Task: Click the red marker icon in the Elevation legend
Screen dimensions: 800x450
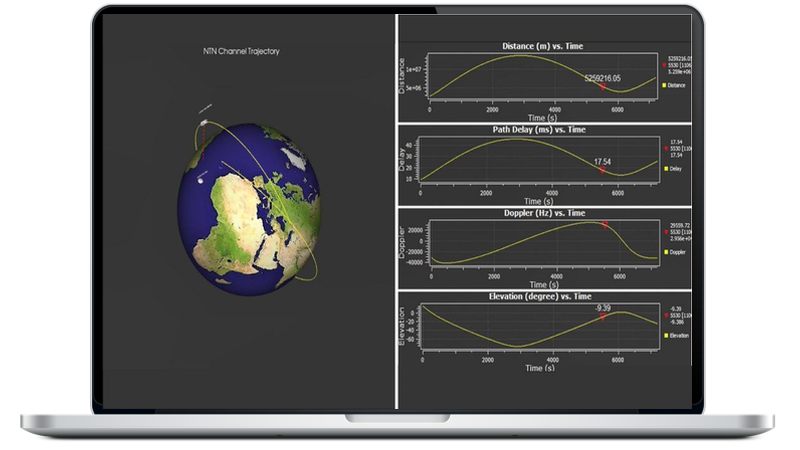Action: point(664,316)
